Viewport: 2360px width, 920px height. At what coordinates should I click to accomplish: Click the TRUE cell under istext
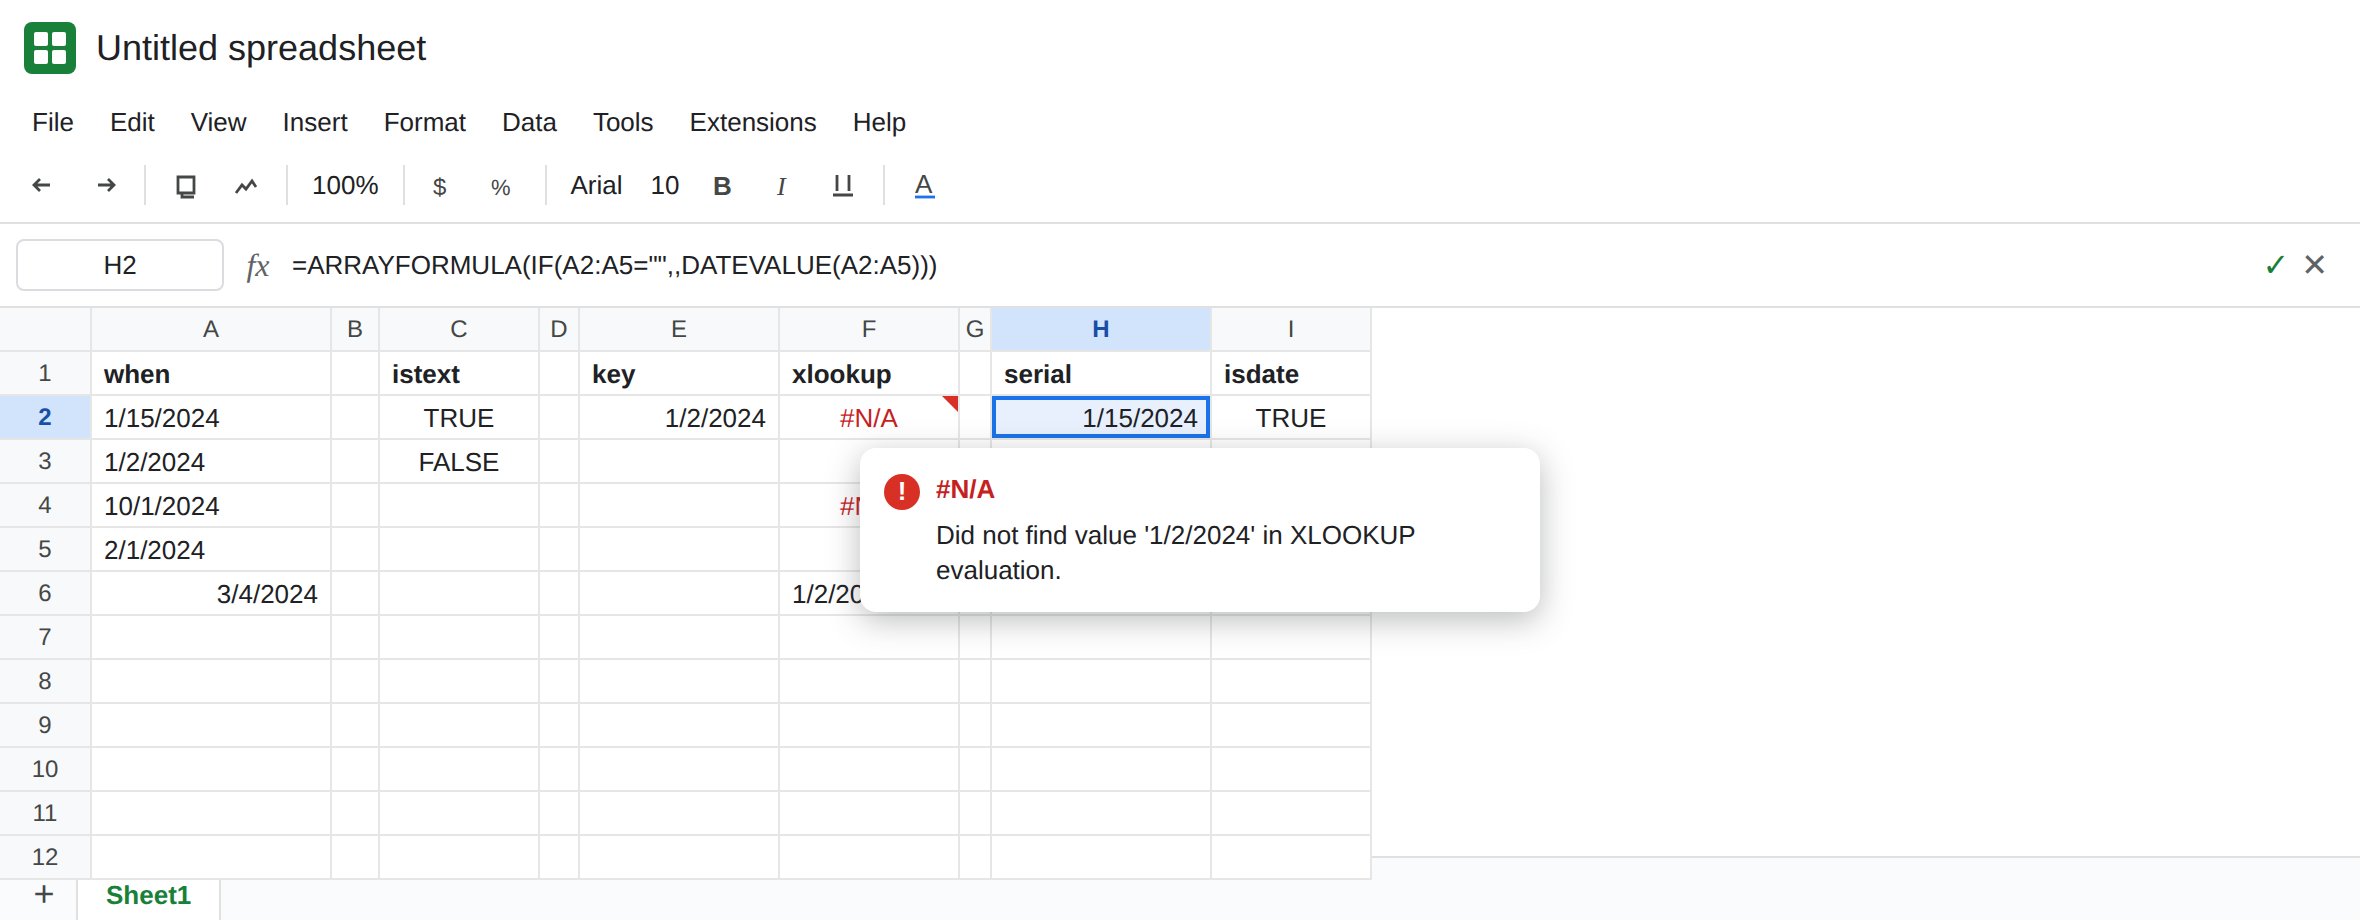pyautogui.click(x=459, y=417)
